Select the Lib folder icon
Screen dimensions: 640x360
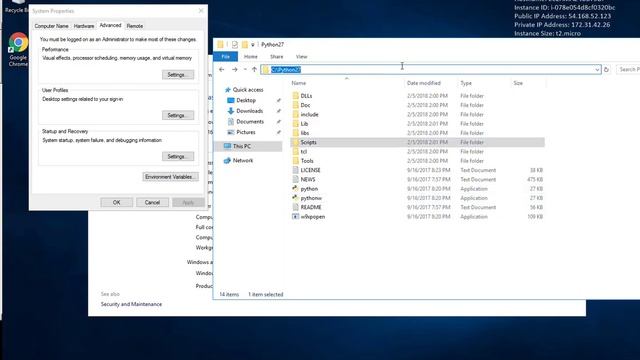click(x=296, y=124)
